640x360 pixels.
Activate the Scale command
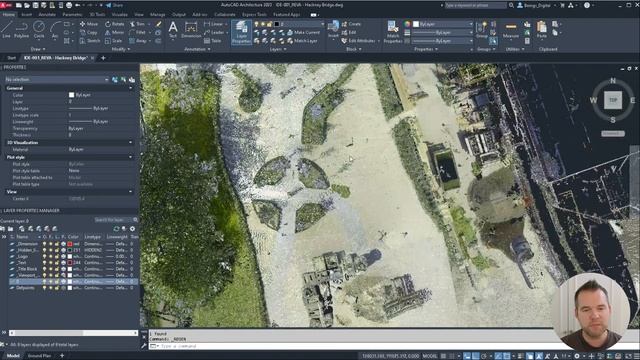(x=113, y=41)
